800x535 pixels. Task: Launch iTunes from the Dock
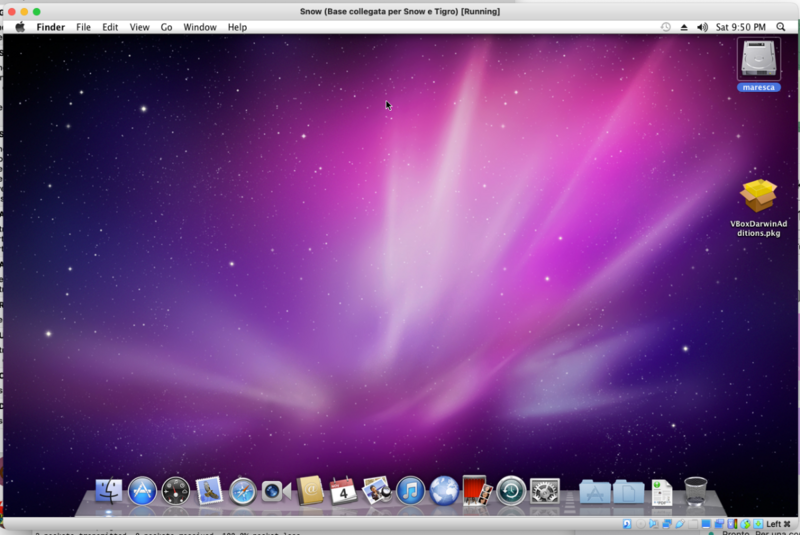point(410,490)
